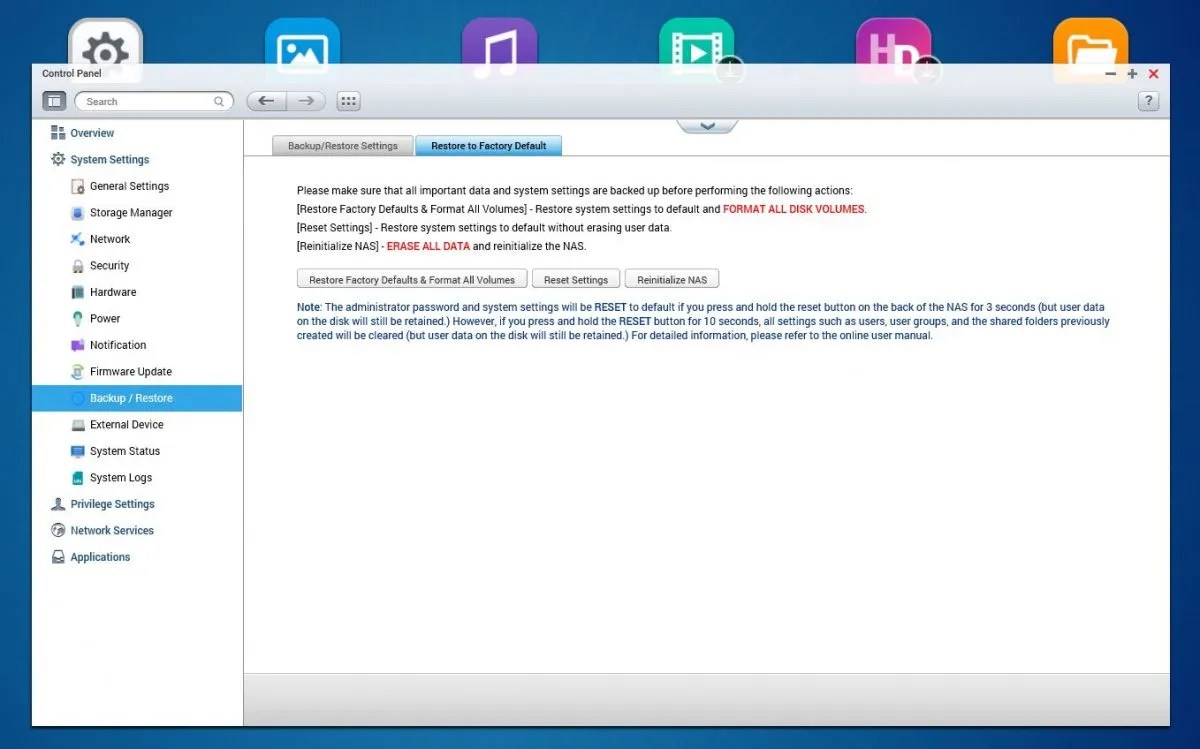The image size is (1200, 749).
Task: Open Storage Manager in sidebar
Action: [x=131, y=213]
